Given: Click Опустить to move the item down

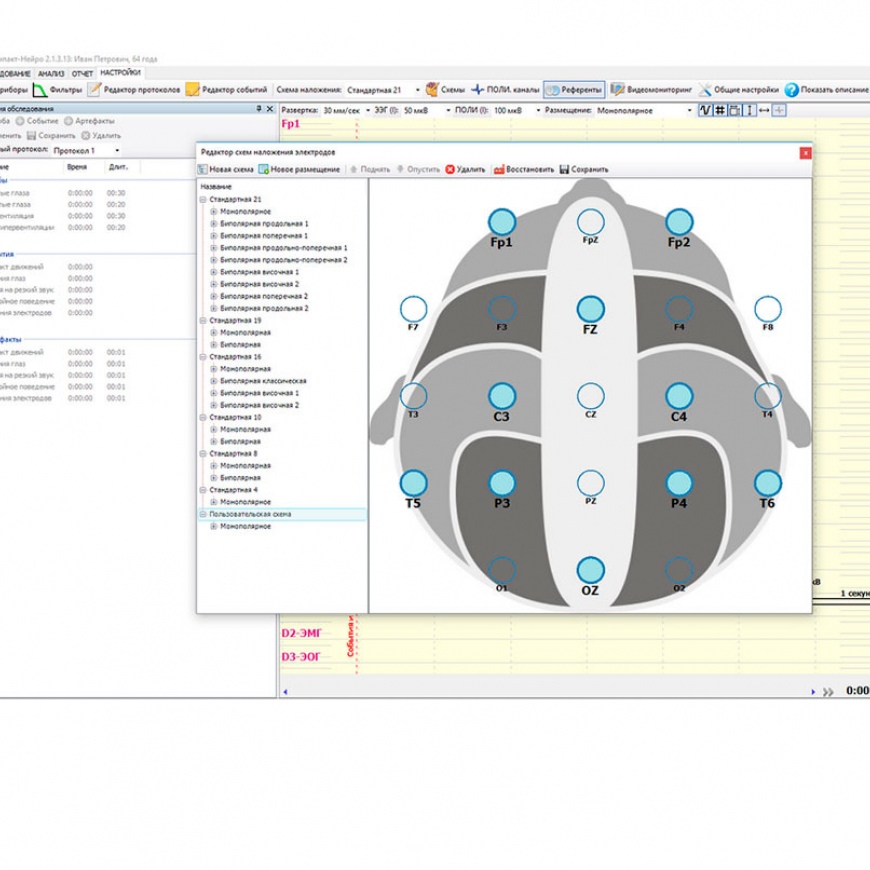Looking at the screenshot, I should click(418, 169).
